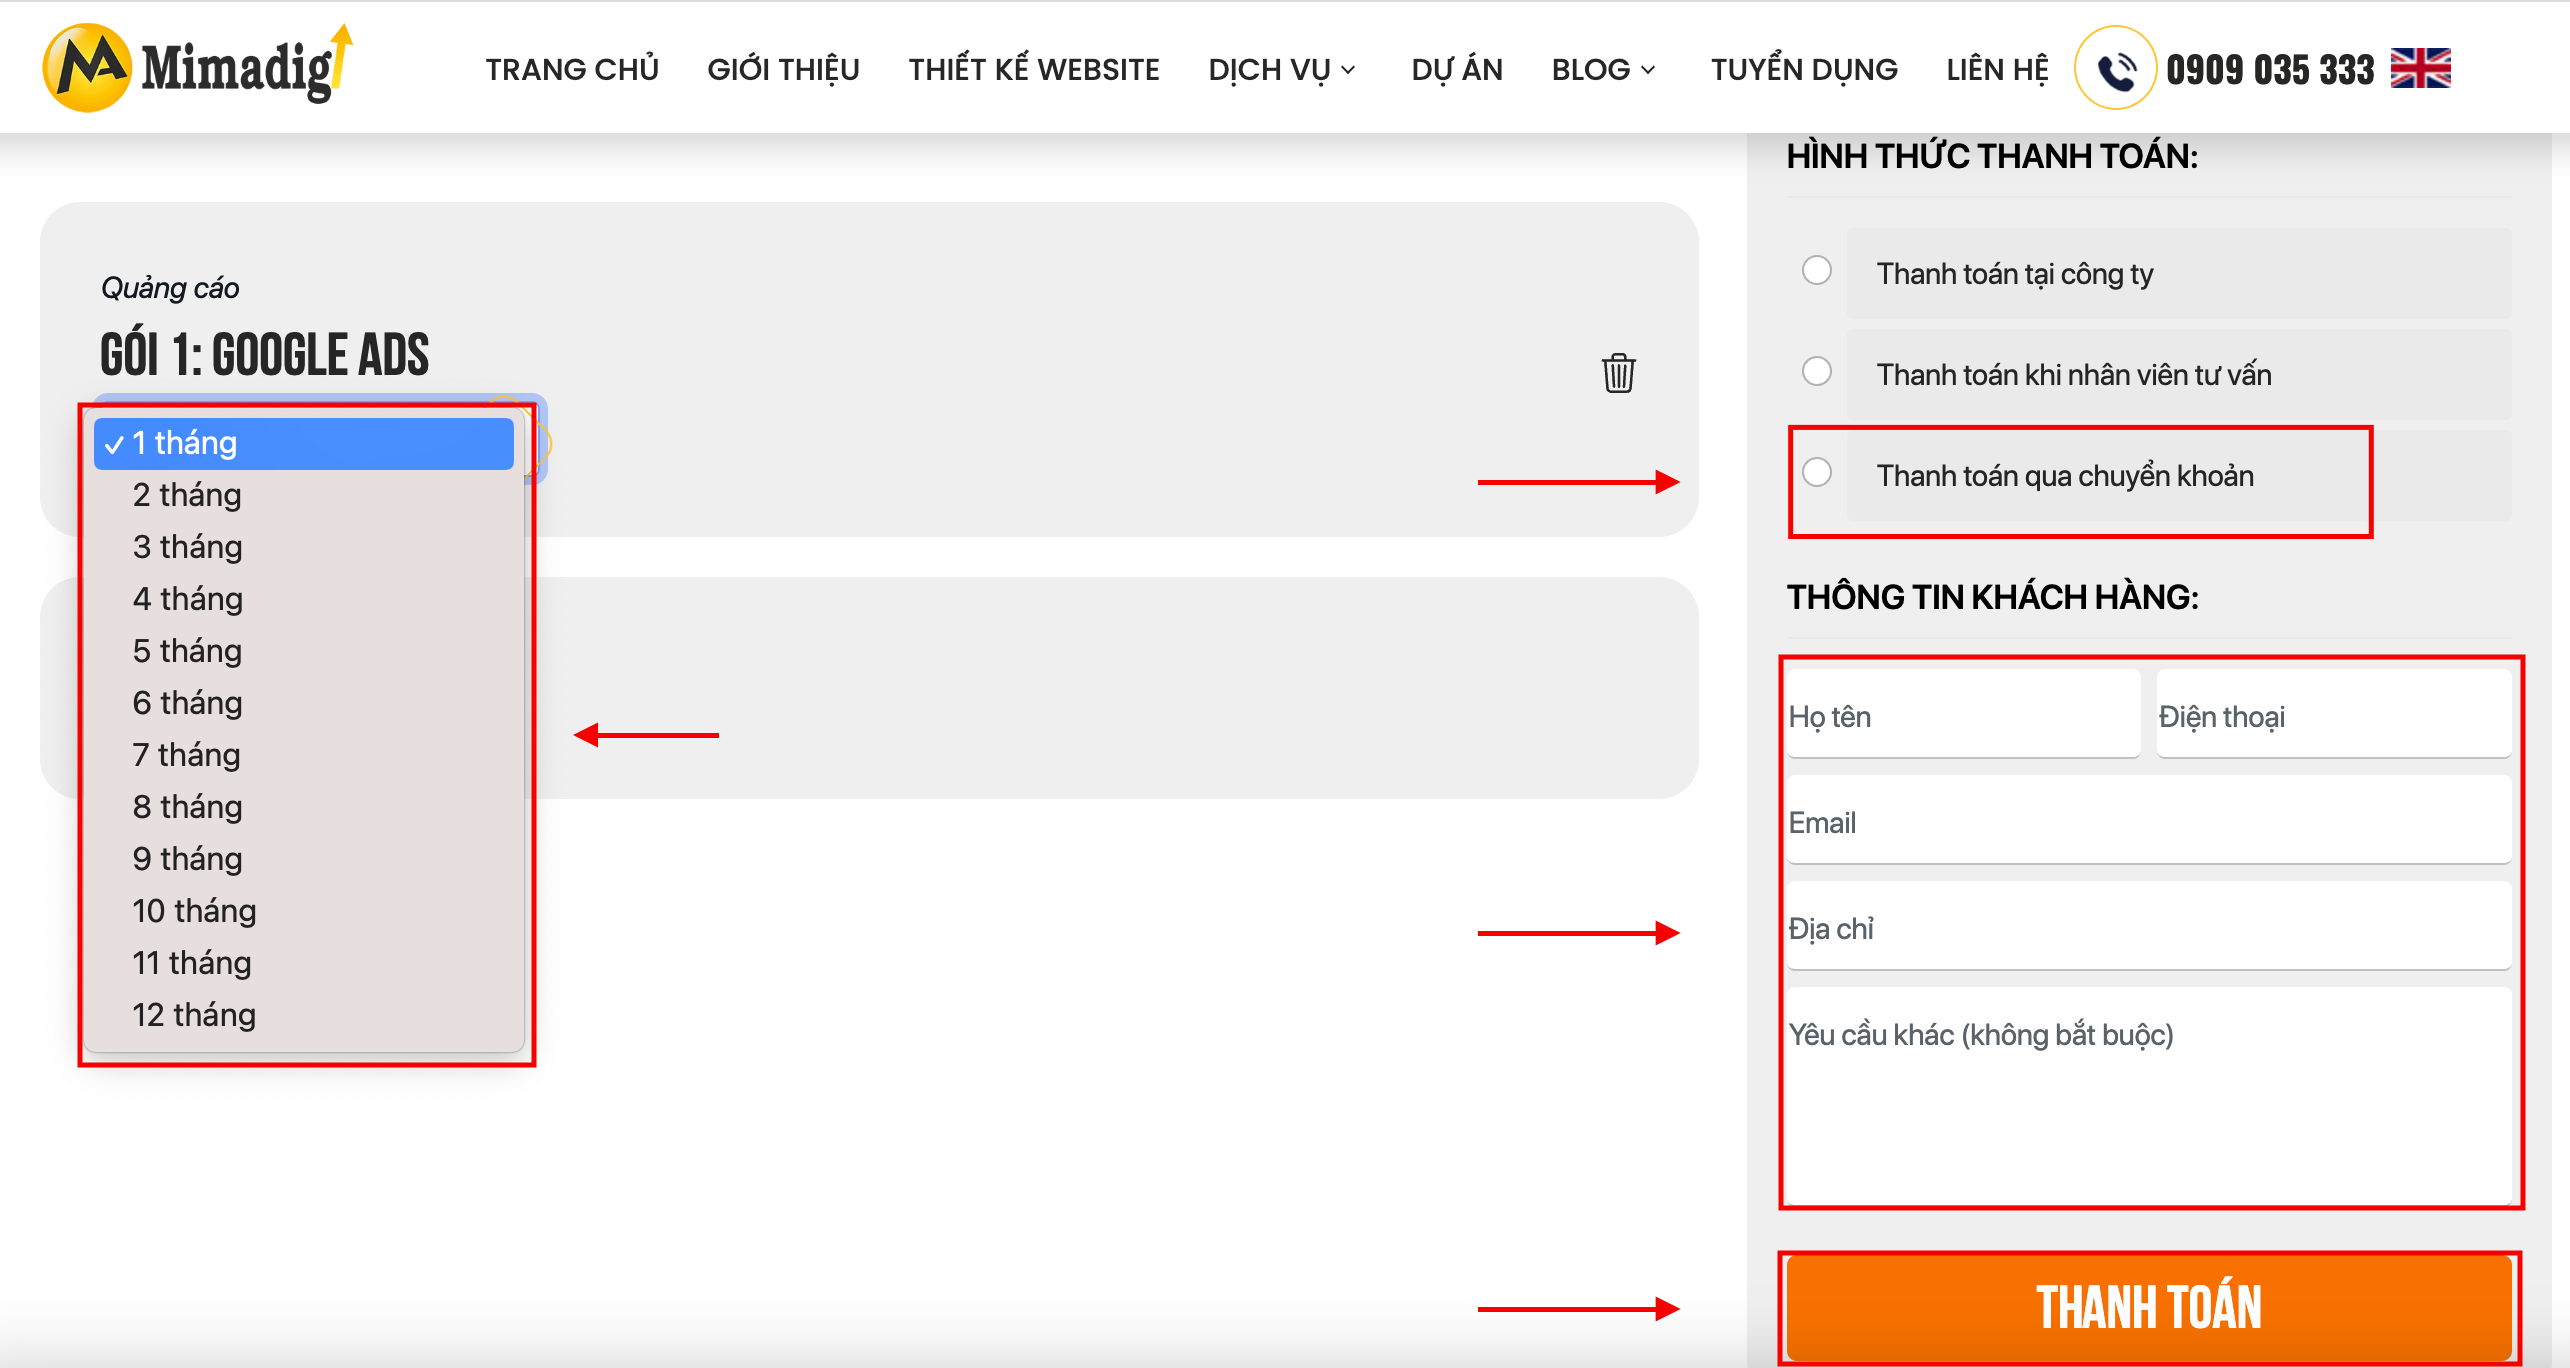The width and height of the screenshot is (2570, 1368).
Task: Open the TRANG CHỦ menu item
Action: (572, 69)
